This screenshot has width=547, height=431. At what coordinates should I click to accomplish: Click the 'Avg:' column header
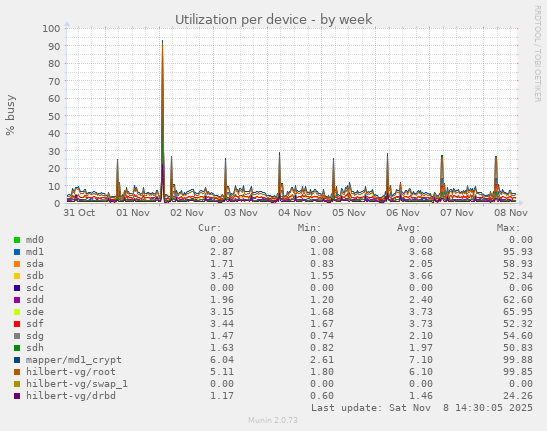pyautogui.click(x=409, y=228)
